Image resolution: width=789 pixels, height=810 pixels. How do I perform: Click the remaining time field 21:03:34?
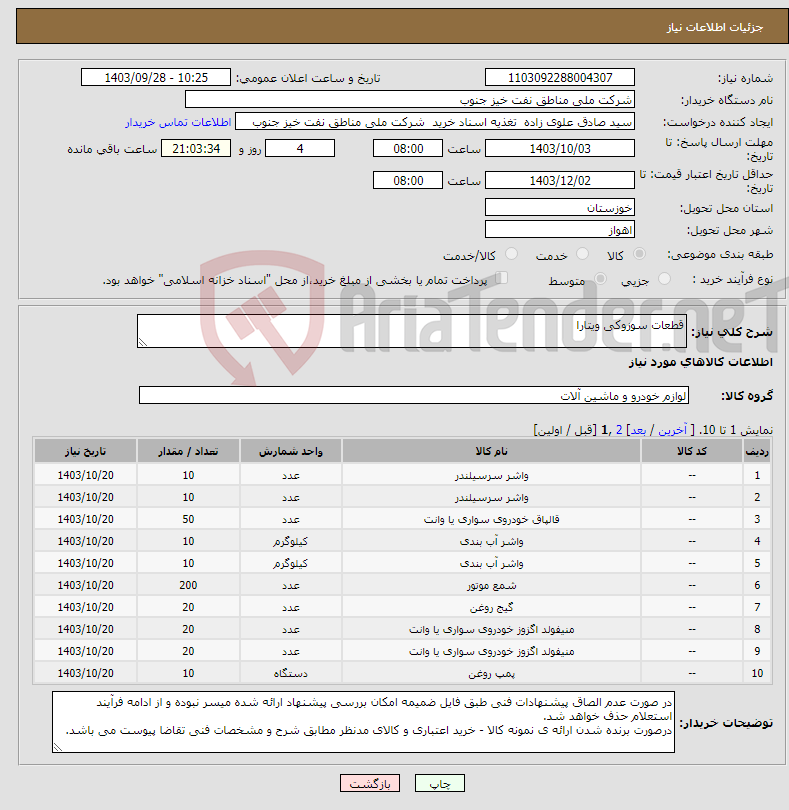point(196,149)
